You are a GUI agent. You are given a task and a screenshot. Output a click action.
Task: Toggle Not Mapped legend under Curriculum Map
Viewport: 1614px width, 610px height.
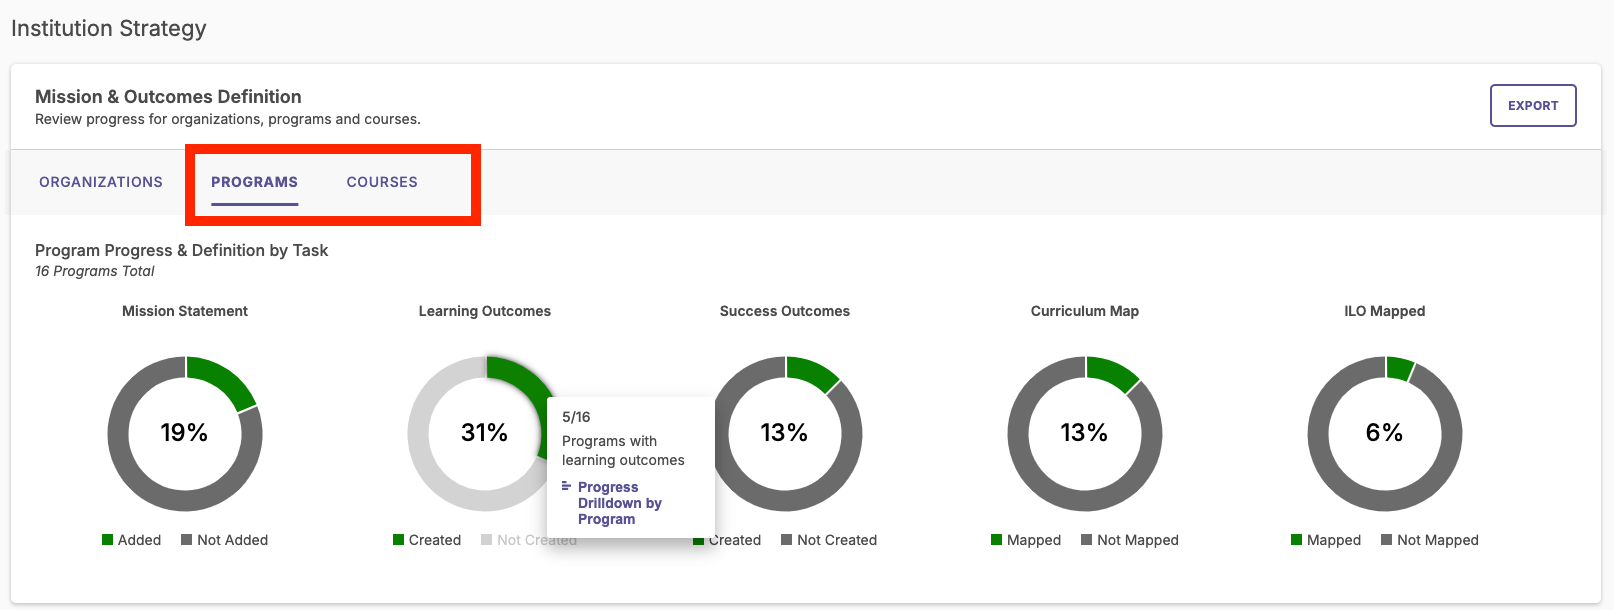click(1129, 540)
